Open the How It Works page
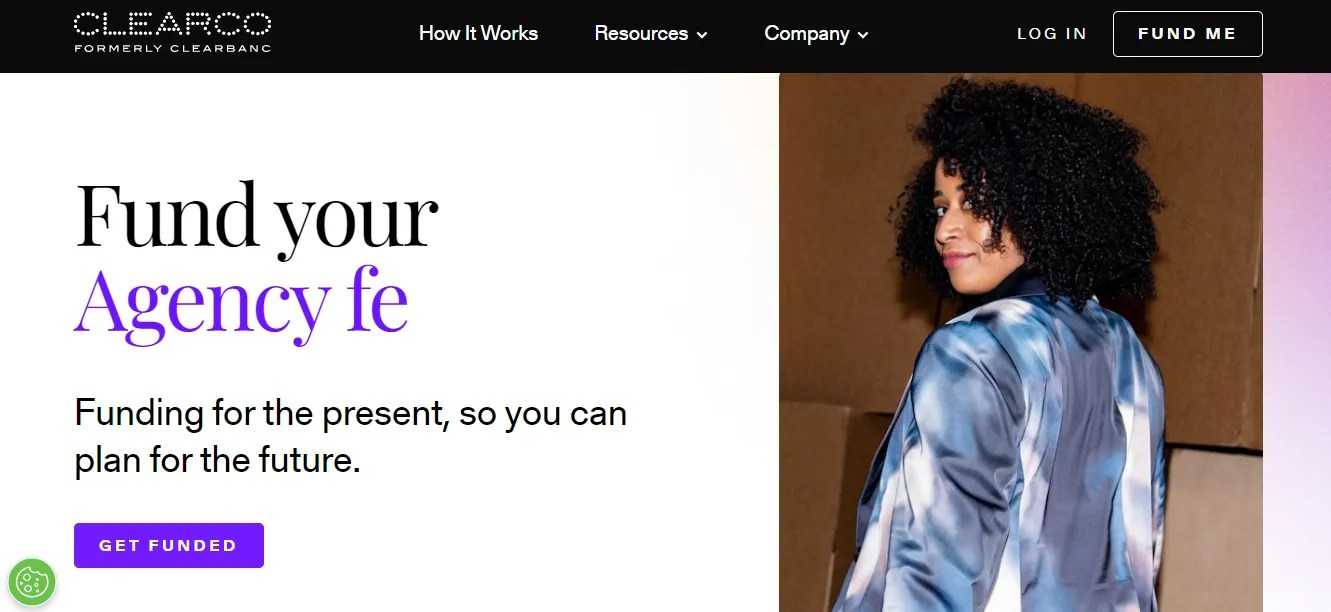This screenshot has height=612, width=1331. click(478, 33)
